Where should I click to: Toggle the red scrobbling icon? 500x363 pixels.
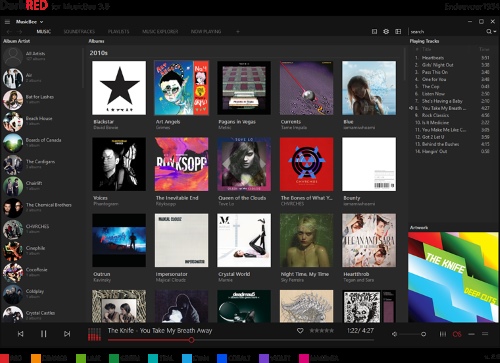457,334
